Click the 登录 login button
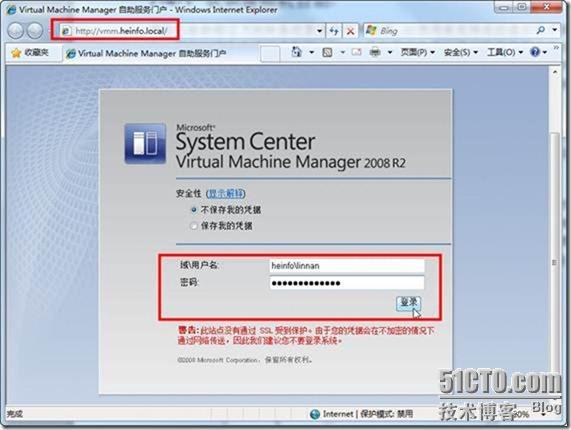The width and height of the screenshot is (571, 430). 409,303
